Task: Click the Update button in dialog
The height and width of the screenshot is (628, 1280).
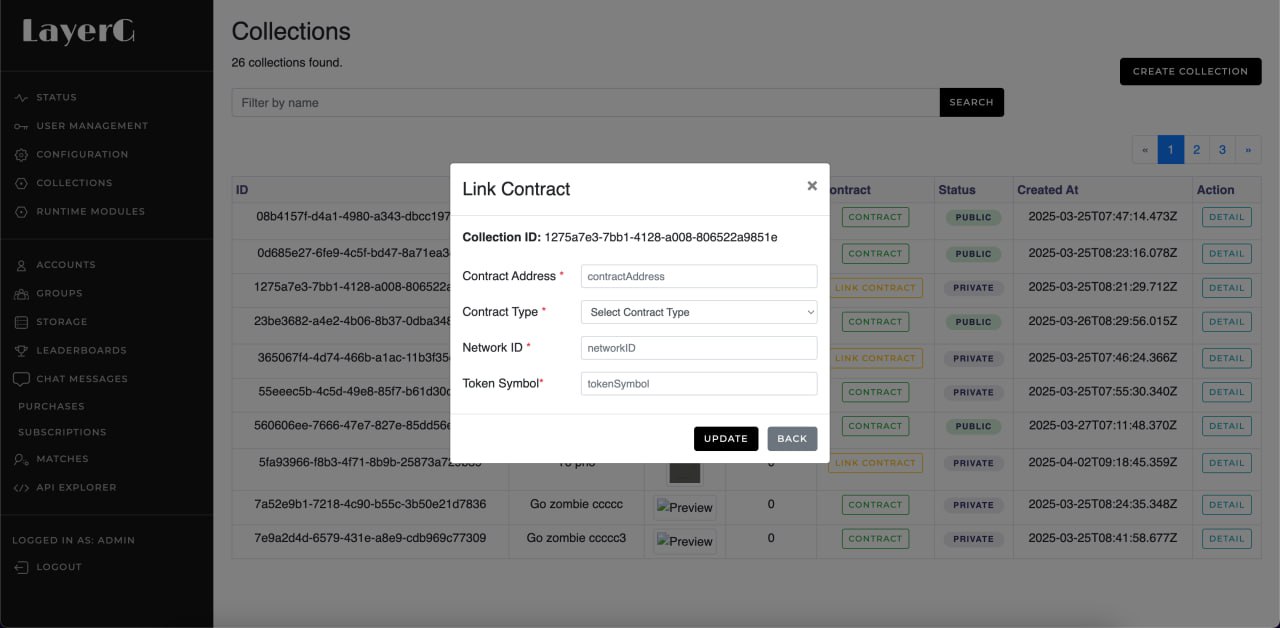Action: click(726, 439)
